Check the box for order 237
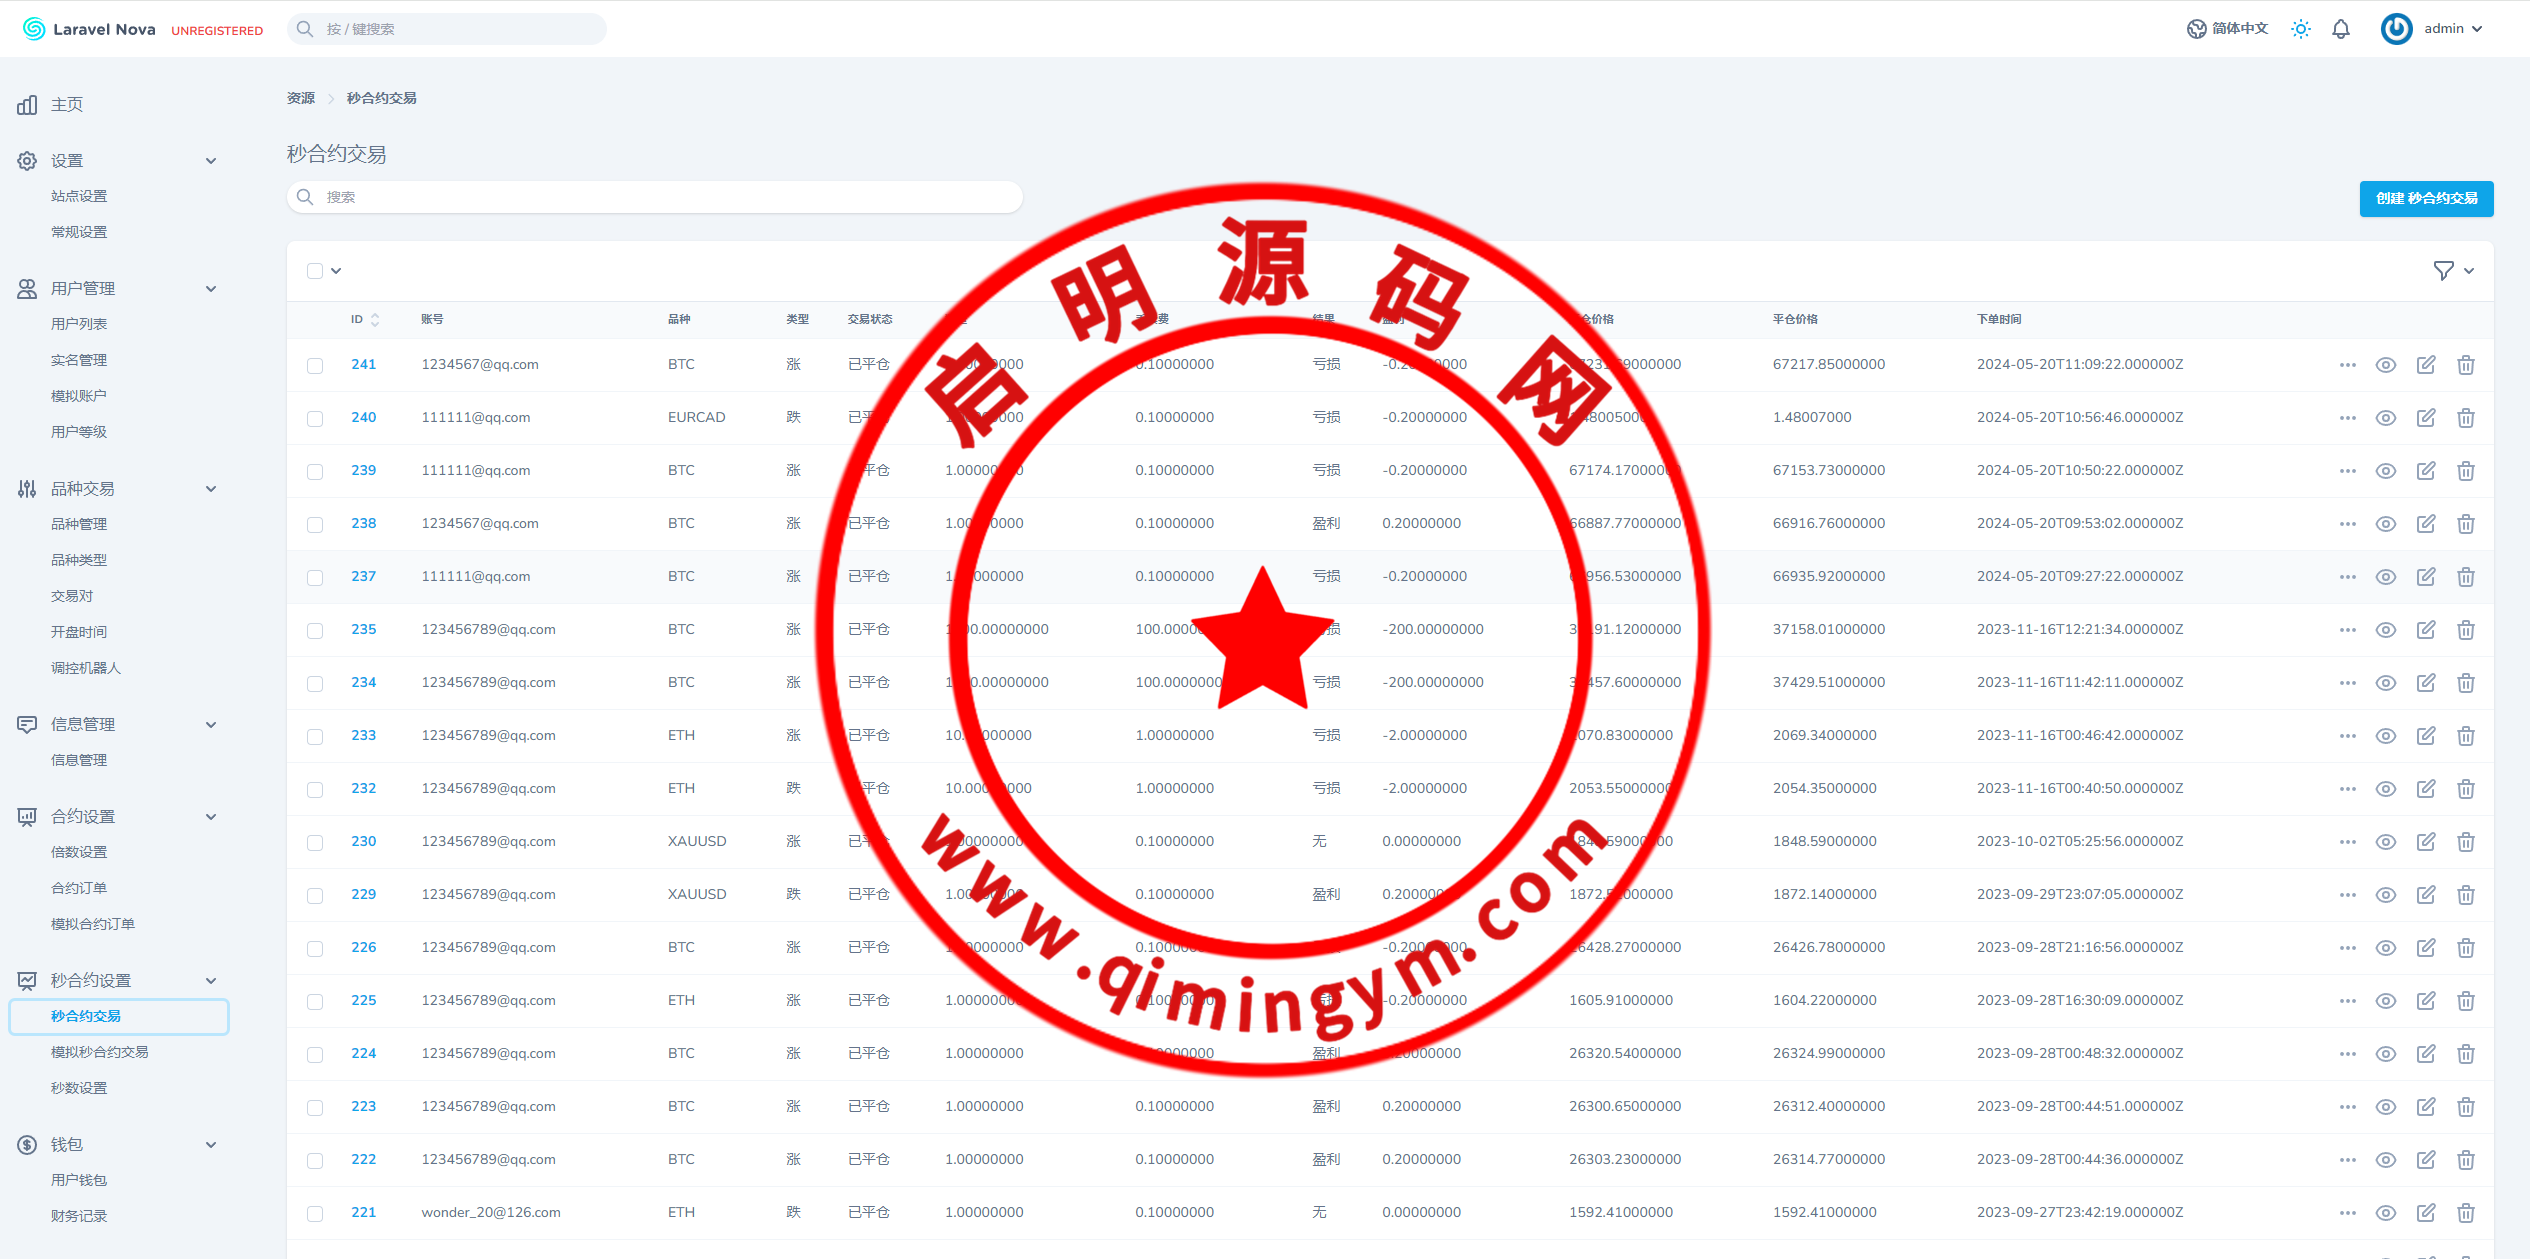 pyautogui.click(x=315, y=577)
